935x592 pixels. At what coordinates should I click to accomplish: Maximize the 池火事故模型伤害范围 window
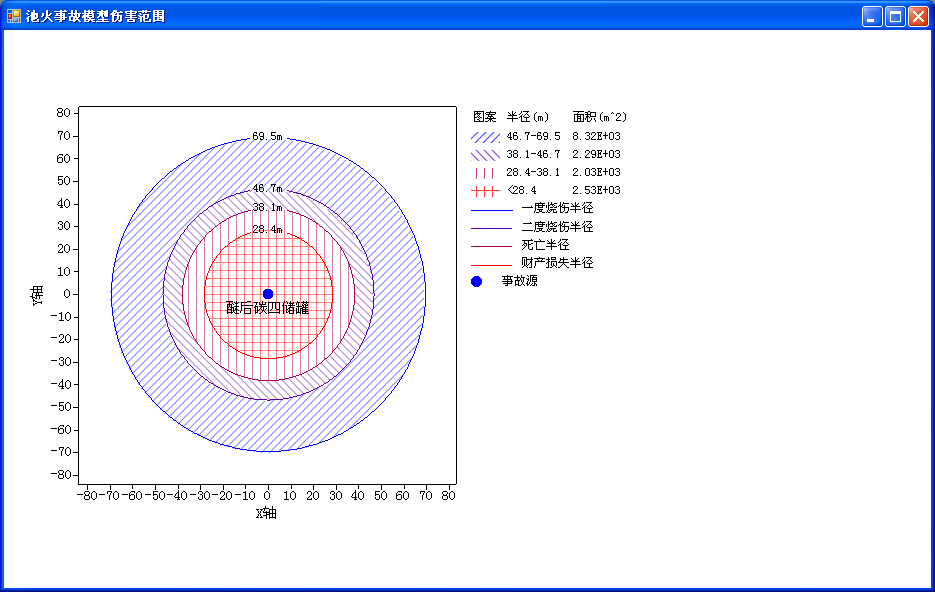click(895, 16)
